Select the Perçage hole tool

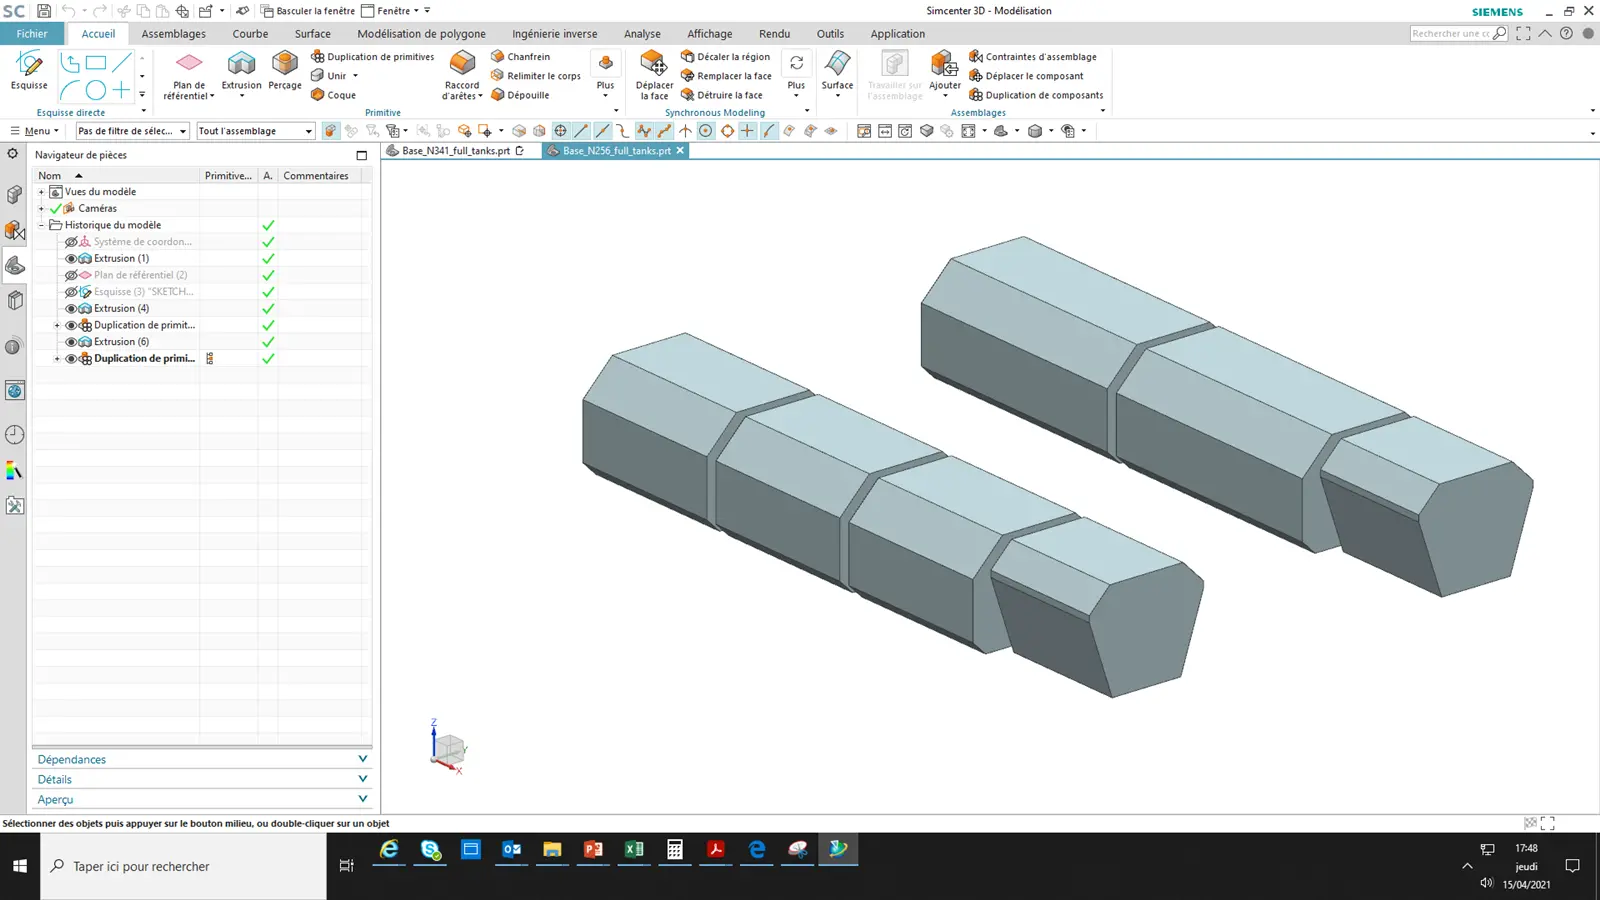pos(285,70)
